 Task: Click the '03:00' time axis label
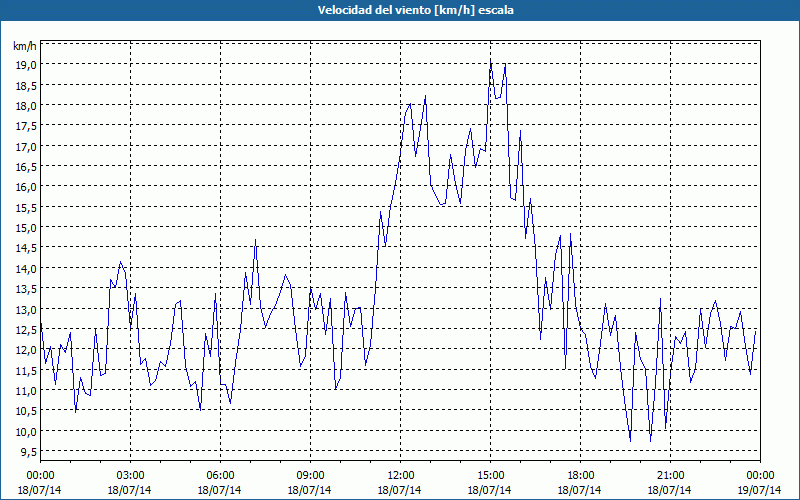(x=131, y=476)
